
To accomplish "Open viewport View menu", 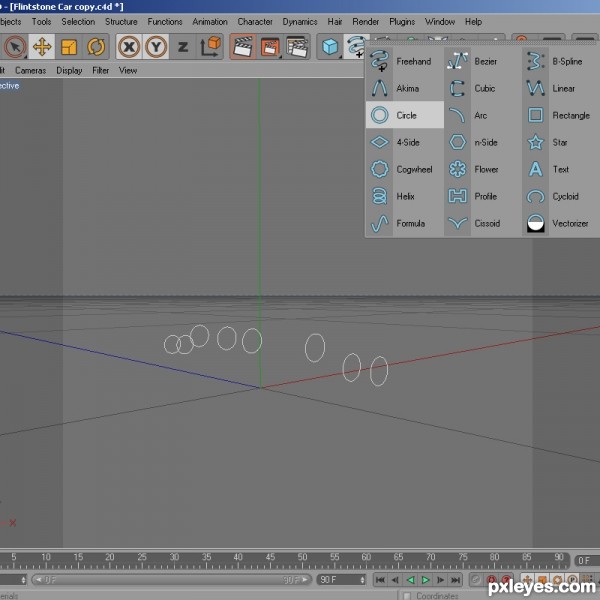I will [128, 70].
